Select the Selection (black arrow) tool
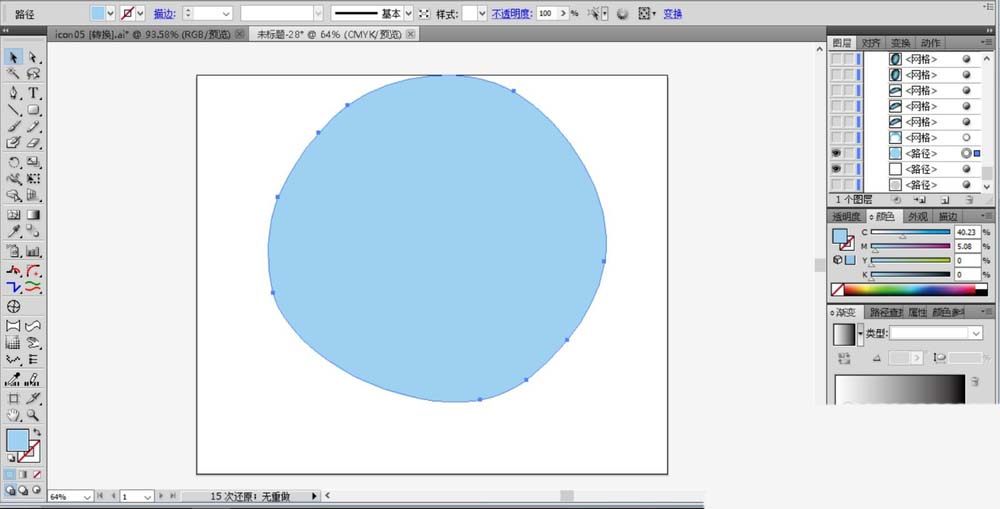The width and height of the screenshot is (1000, 509). click(13, 57)
